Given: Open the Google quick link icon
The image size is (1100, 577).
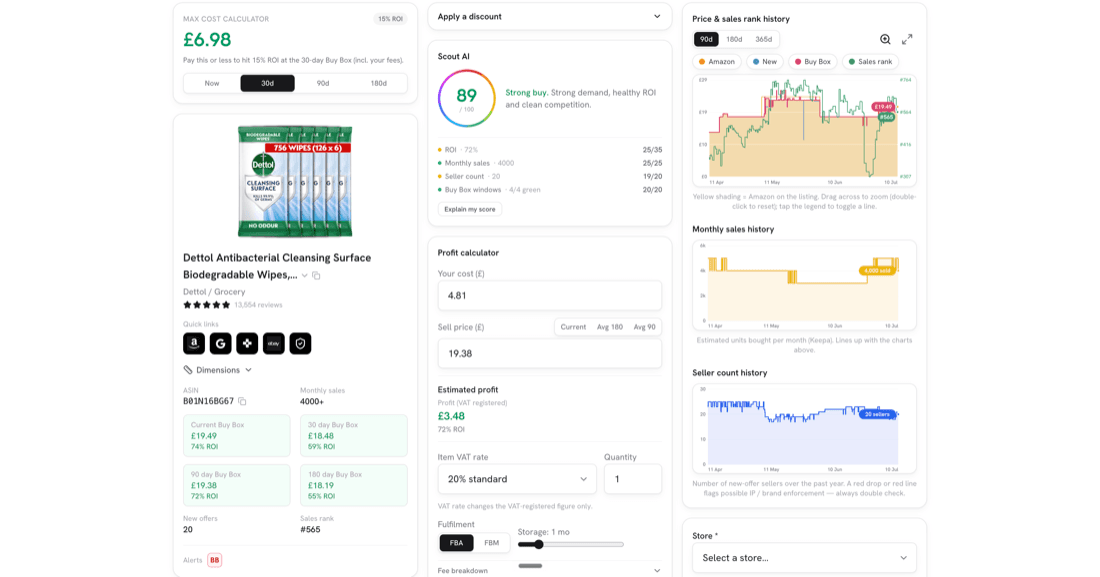Looking at the screenshot, I should [220, 343].
